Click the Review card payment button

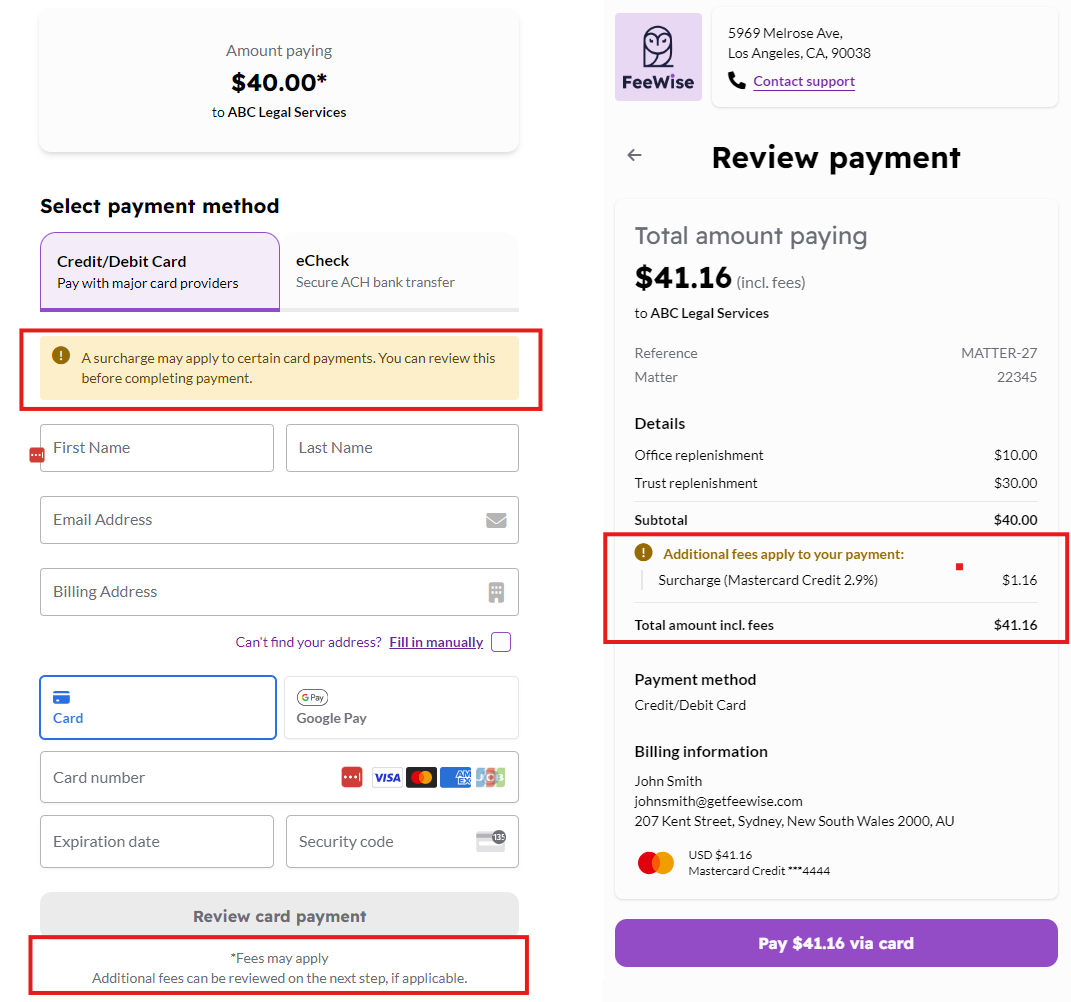(279, 916)
